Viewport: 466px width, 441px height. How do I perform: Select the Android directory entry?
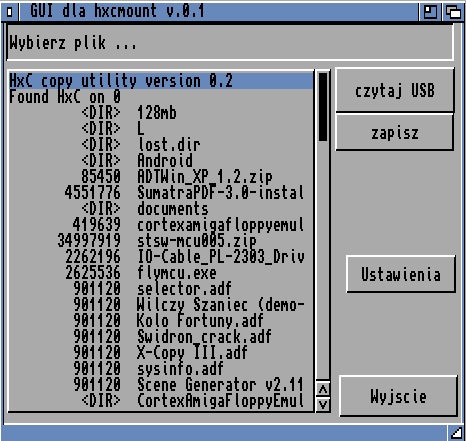[161, 161]
